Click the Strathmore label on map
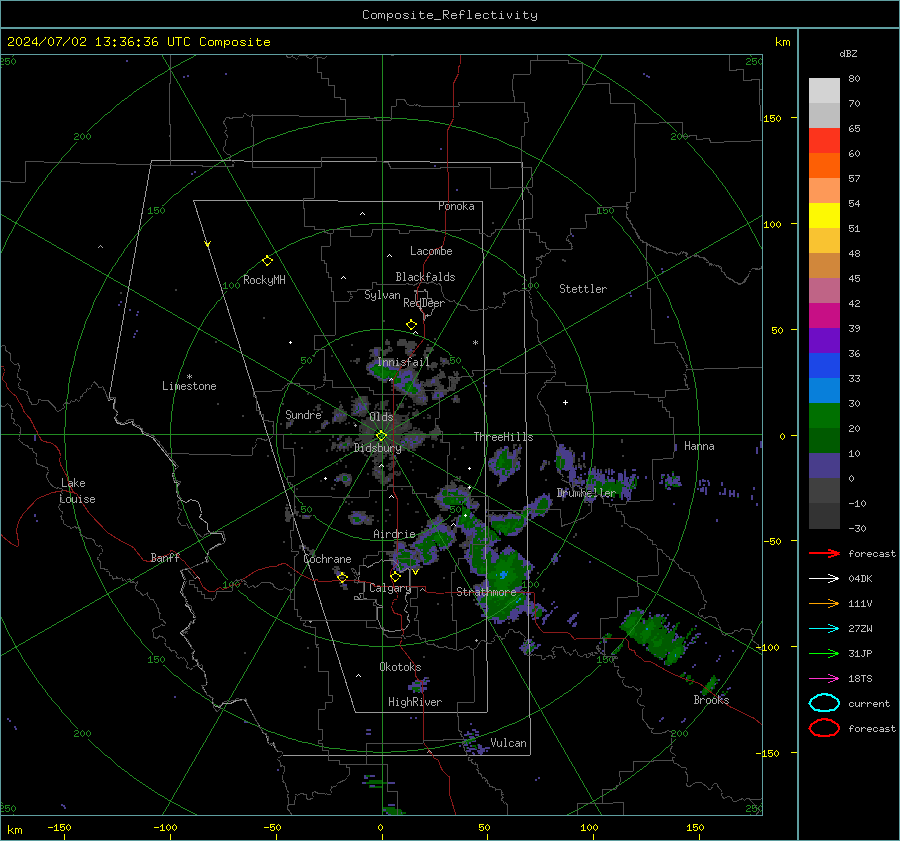Image resolution: width=900 pixels, height=841 pixels. 486,592
